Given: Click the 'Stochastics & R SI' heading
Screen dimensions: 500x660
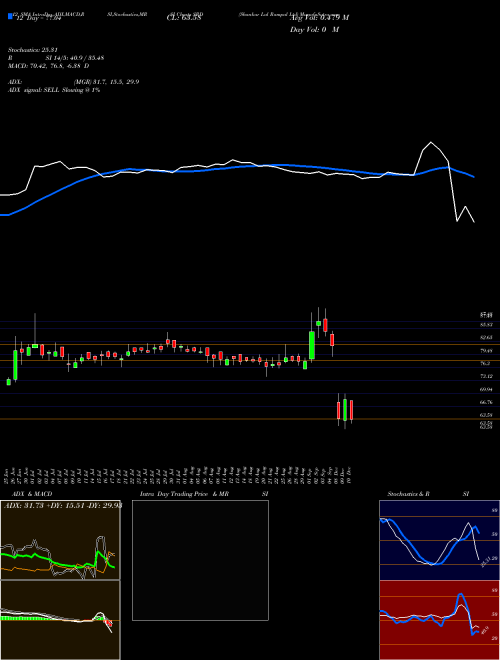Looking at the screenshot, I should (x=428, y=494).
